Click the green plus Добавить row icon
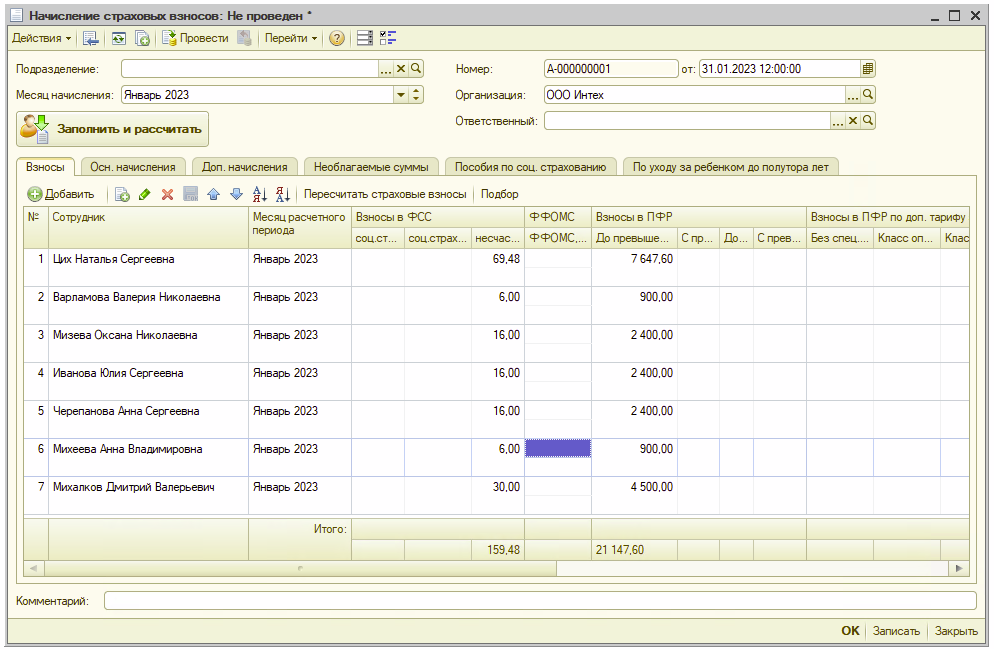Viewport: 994px width, 649px height. click(35, 194)
